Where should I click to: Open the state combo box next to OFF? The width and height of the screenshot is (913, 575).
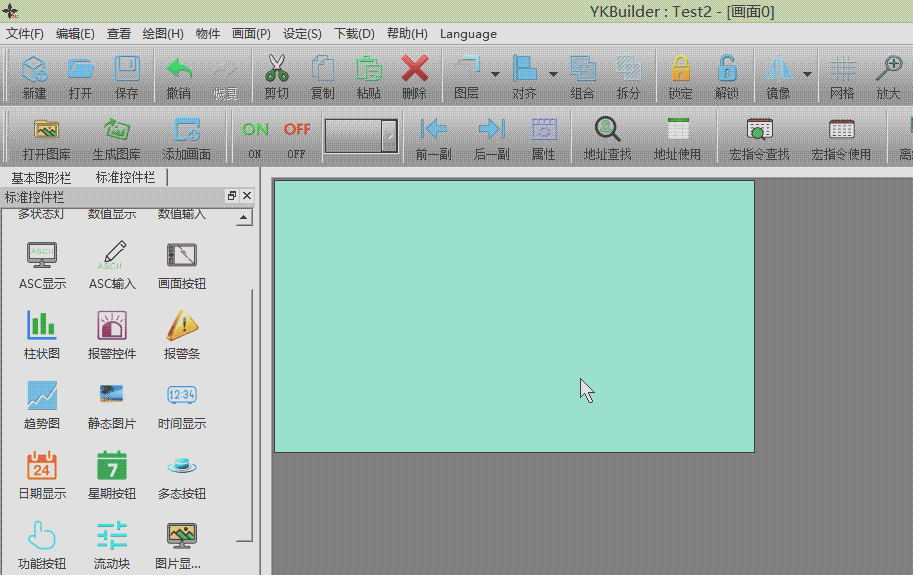pyautogui.click(x=389, y=135)
